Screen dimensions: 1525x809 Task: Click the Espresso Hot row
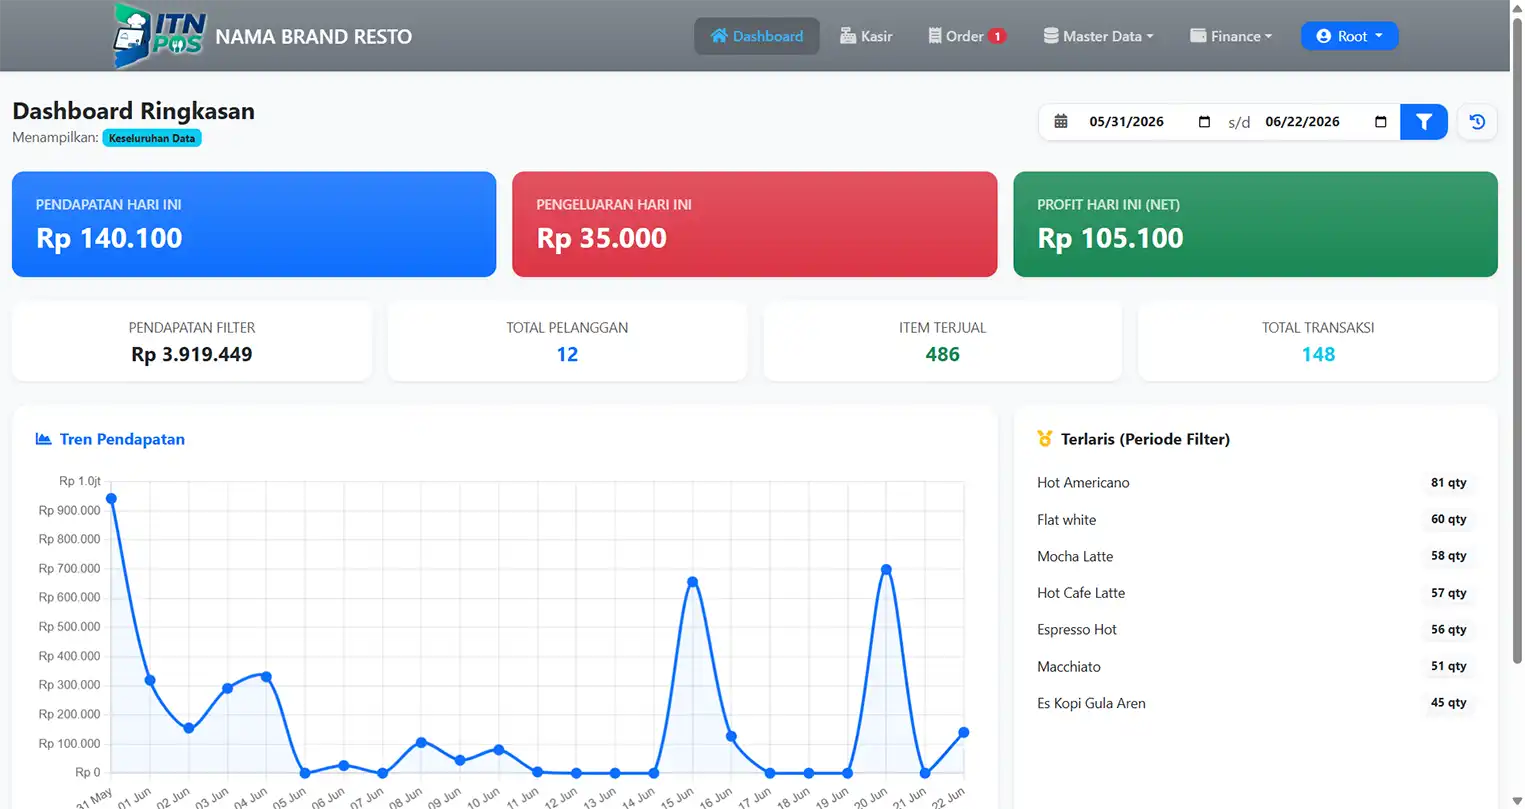pyautogui.click(x=1256, y=629)
